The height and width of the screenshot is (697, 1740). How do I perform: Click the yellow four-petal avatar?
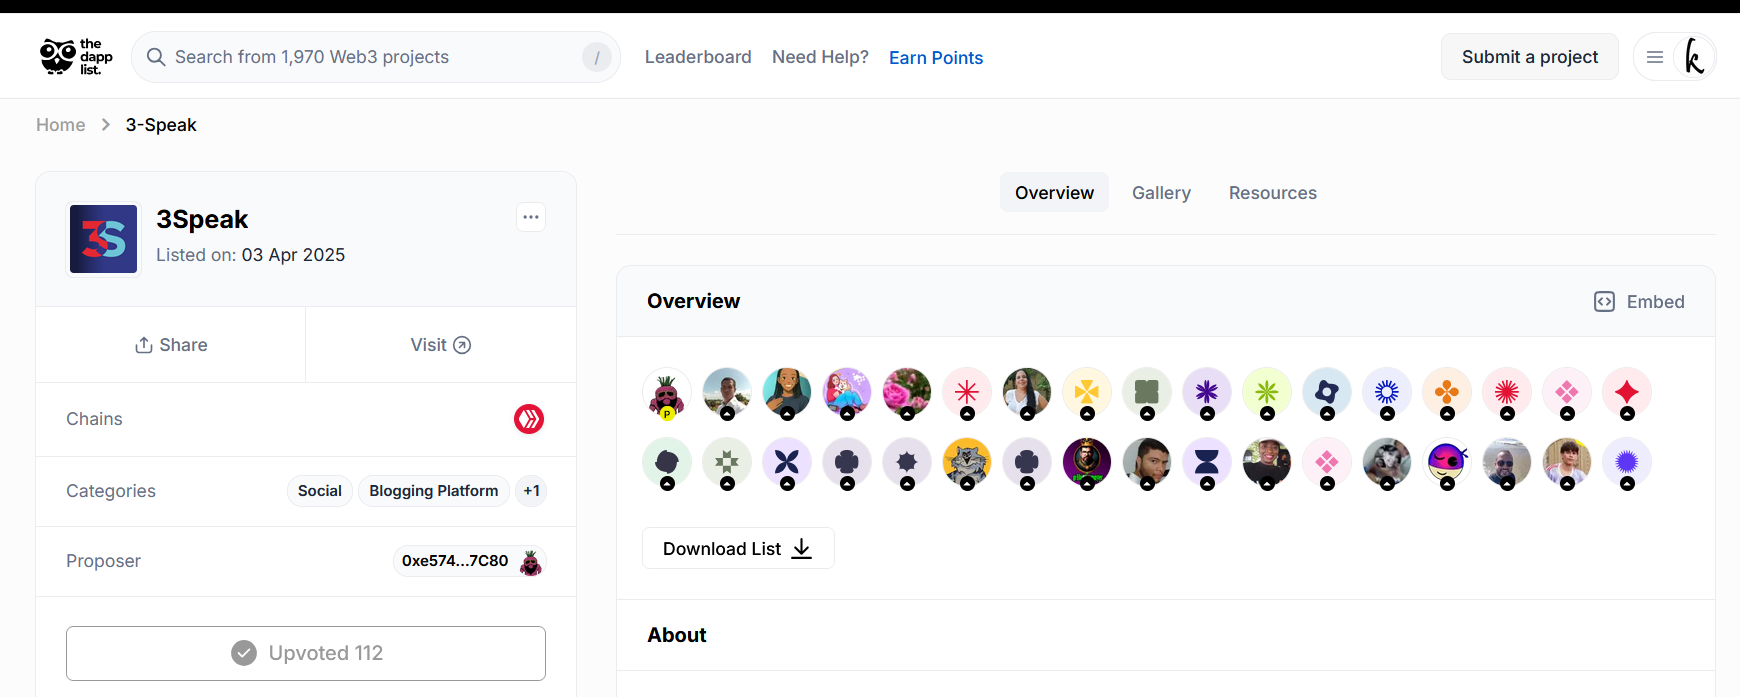pyautogui.click(x=1087, y=393)
